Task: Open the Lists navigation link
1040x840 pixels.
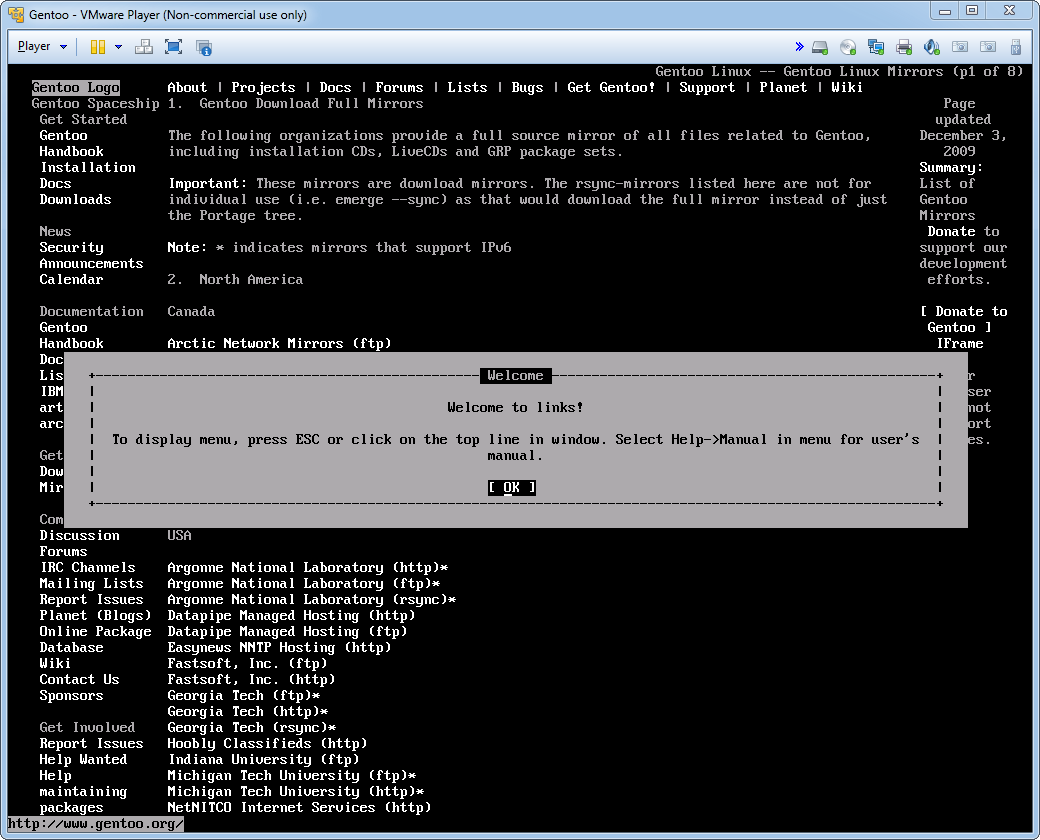Action: click(x=468, y=88)
